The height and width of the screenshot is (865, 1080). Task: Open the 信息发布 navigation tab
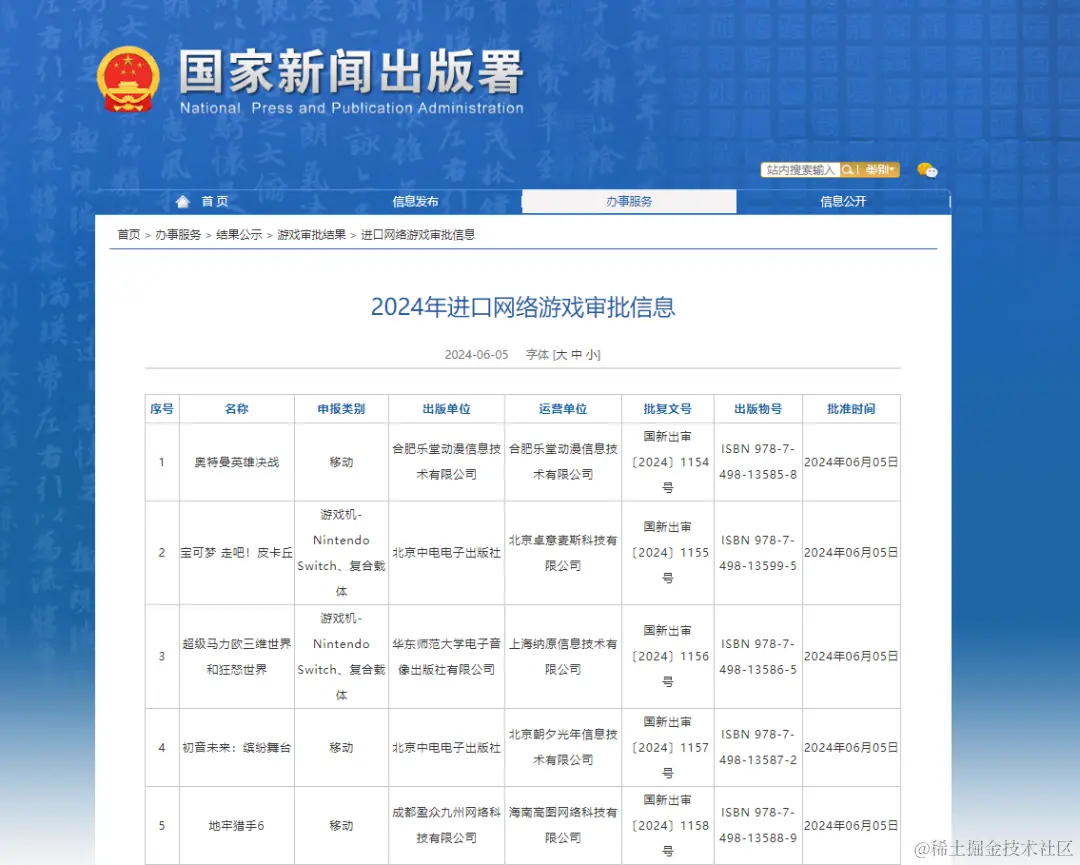[x=415, y=201]
